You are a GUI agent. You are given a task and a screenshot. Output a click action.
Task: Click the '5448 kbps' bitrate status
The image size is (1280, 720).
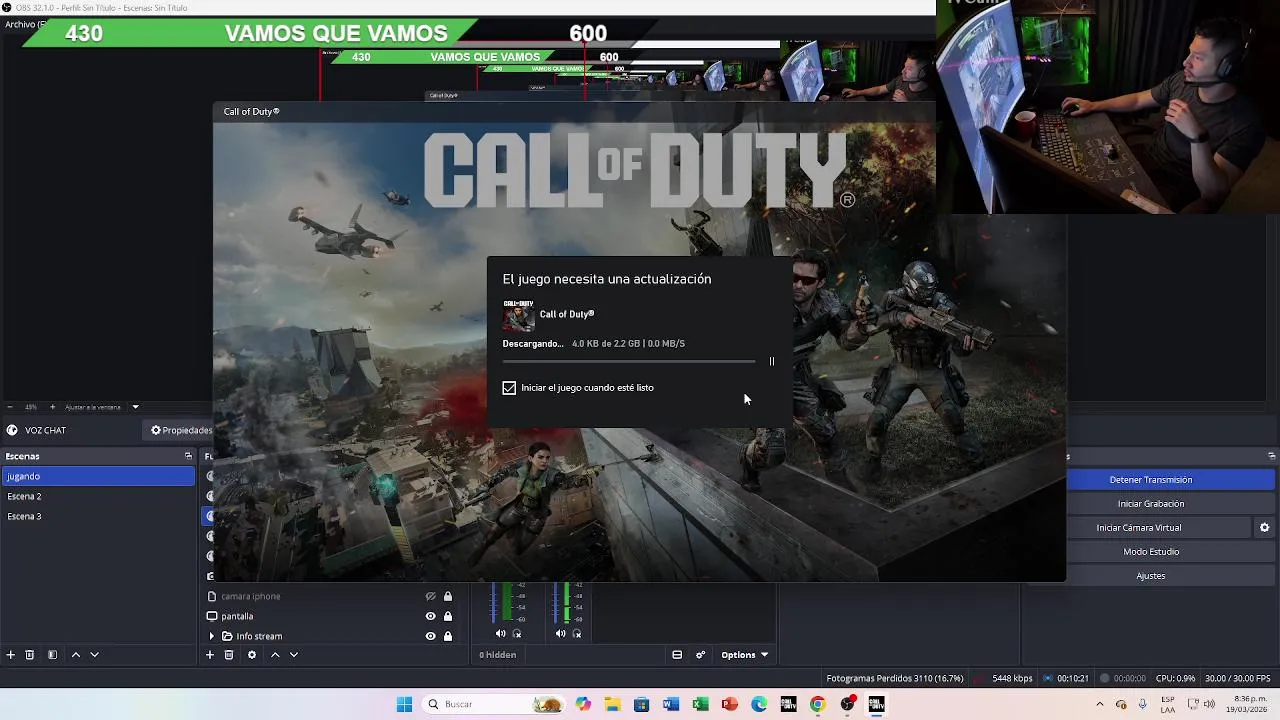click(x=1012, y=678)
